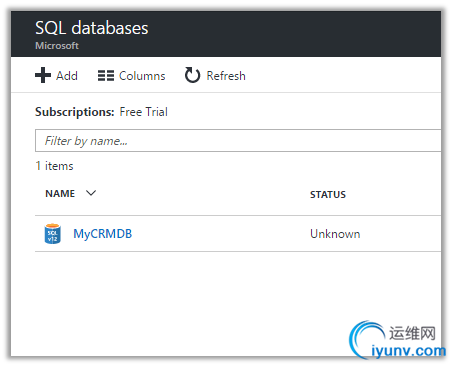Click the Microsoft subtitle text
The width and height of the screenshot is (452, 367).
tap(57, 46)
